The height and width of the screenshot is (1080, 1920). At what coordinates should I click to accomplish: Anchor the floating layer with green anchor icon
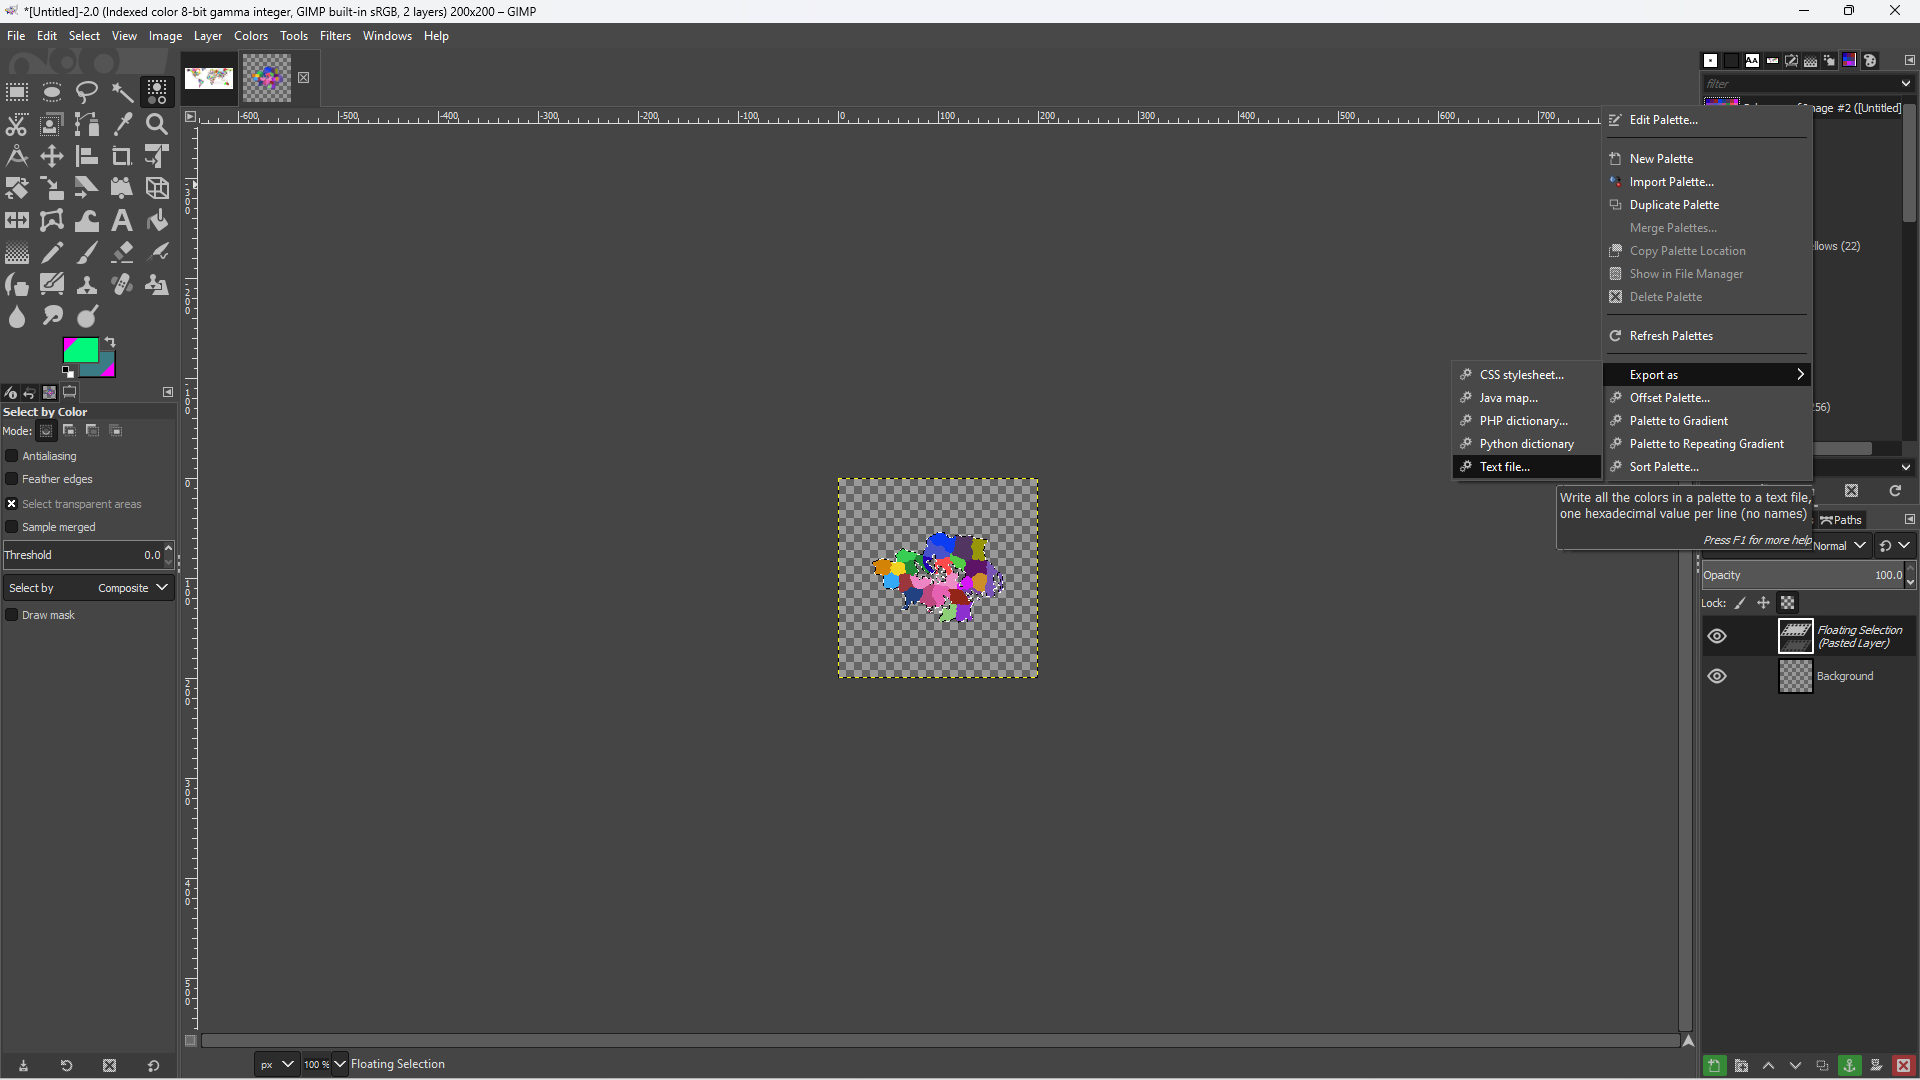(1849, 1066)
